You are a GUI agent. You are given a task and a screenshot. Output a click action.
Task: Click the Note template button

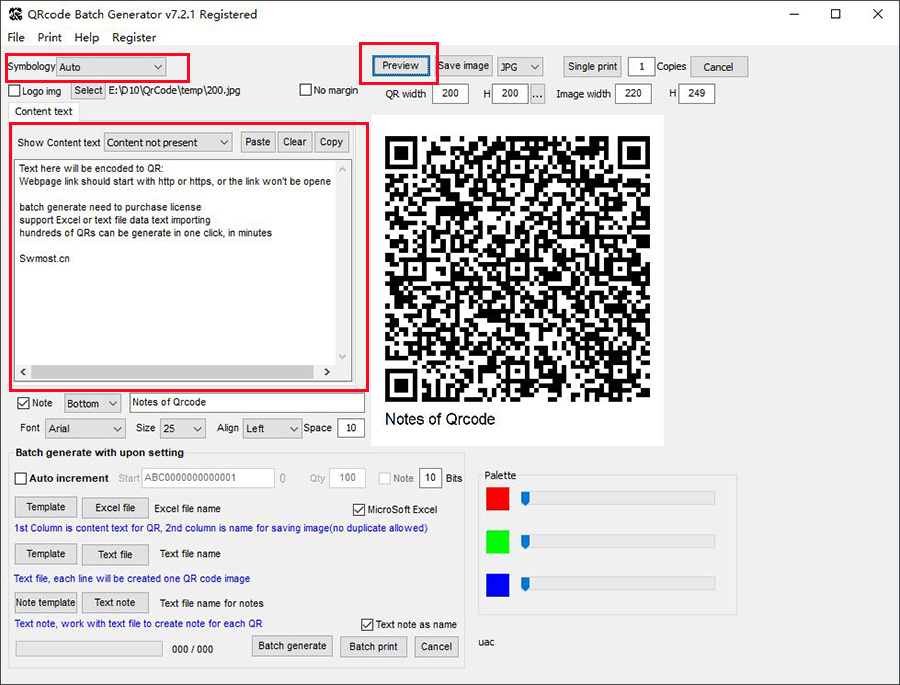(x=46, y=602)
